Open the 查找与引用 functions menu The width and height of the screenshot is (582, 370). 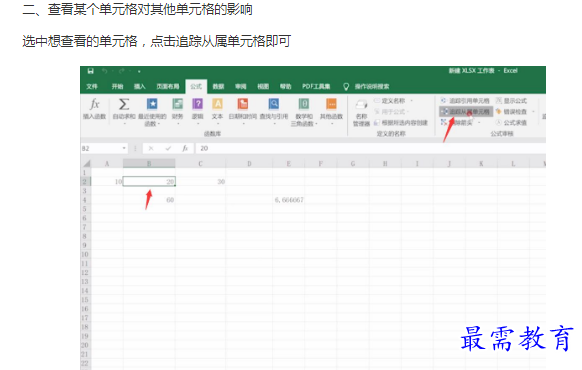pos(274,111)
